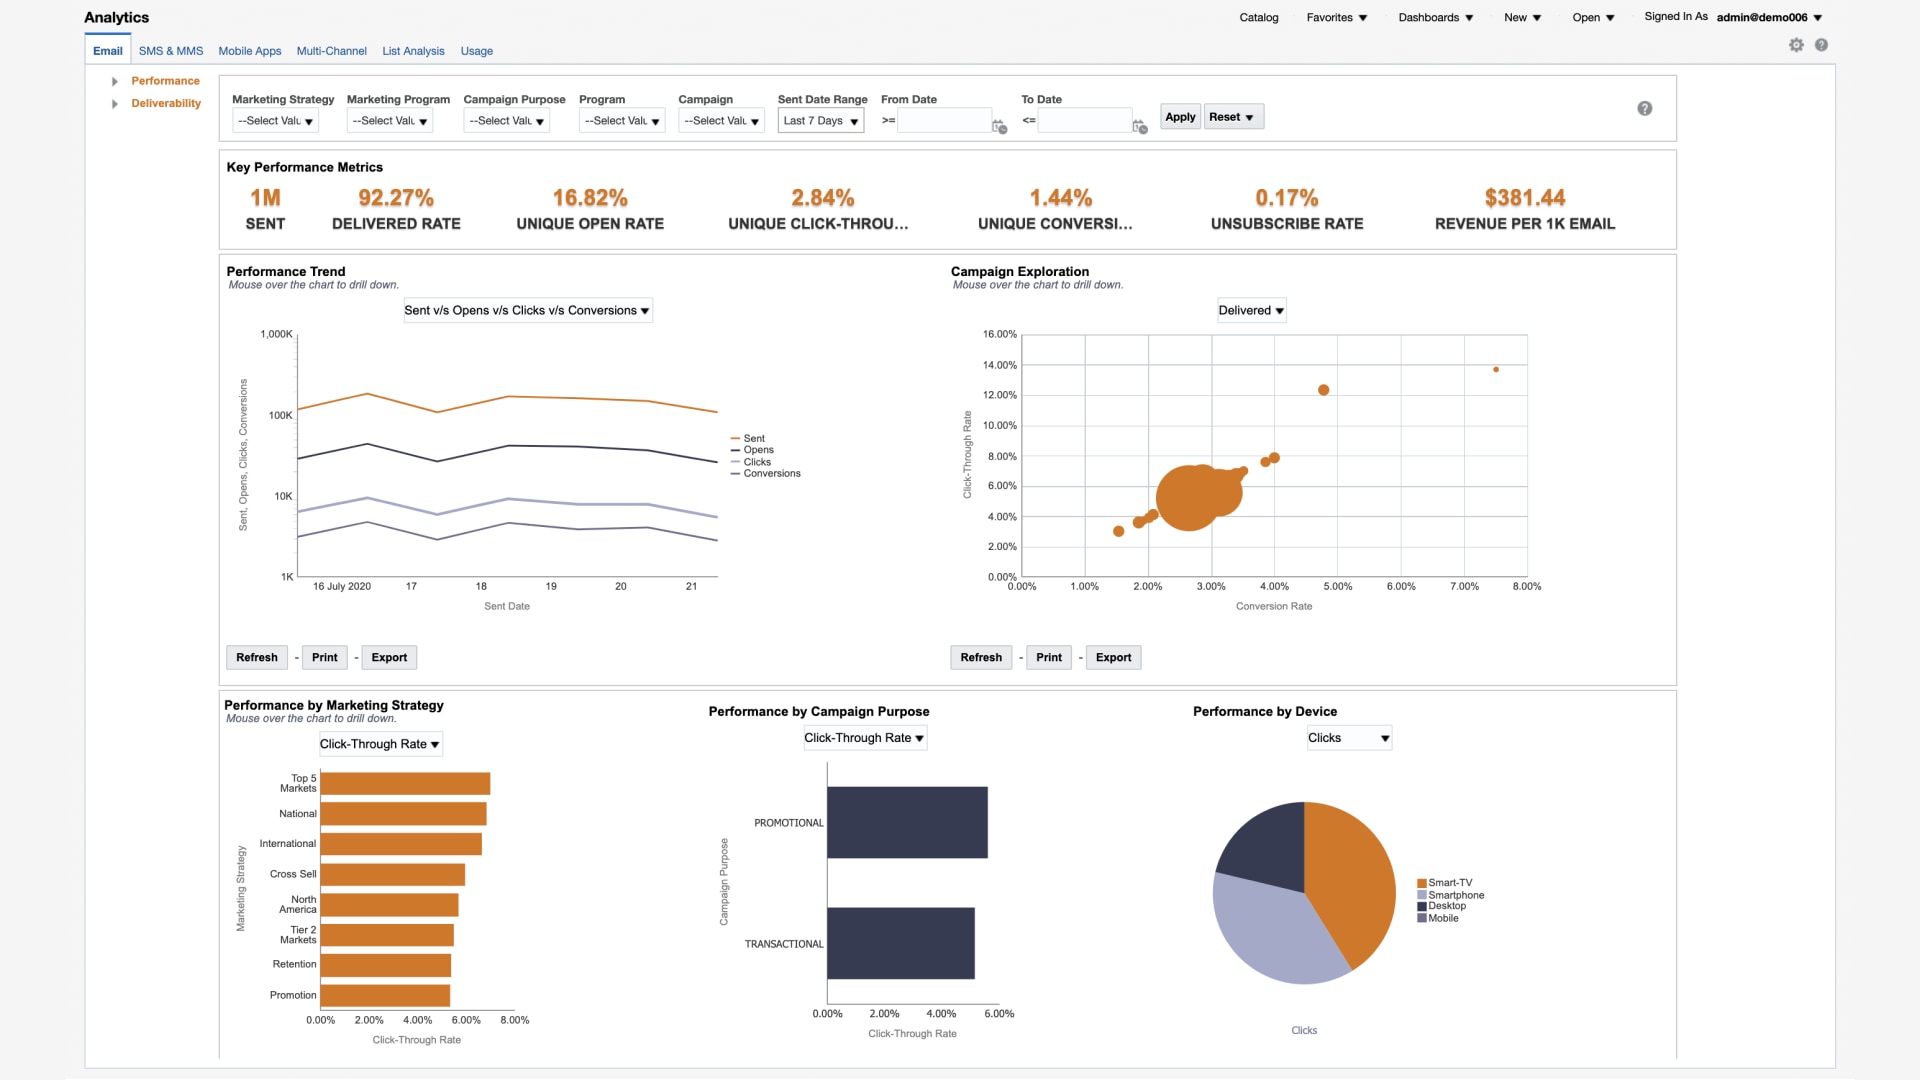Viewport: 1920px width, 1080px height.
Task: Click the help question mark icon top right
Action: (1821, 44)
